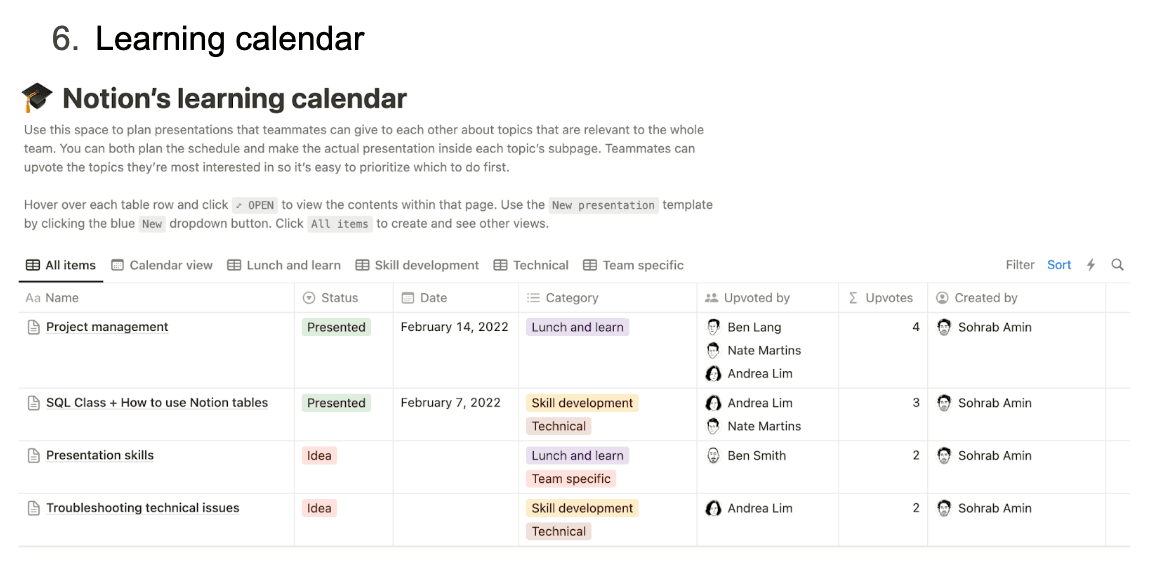Click the Presentation skills page icon

tap(33, 455)
